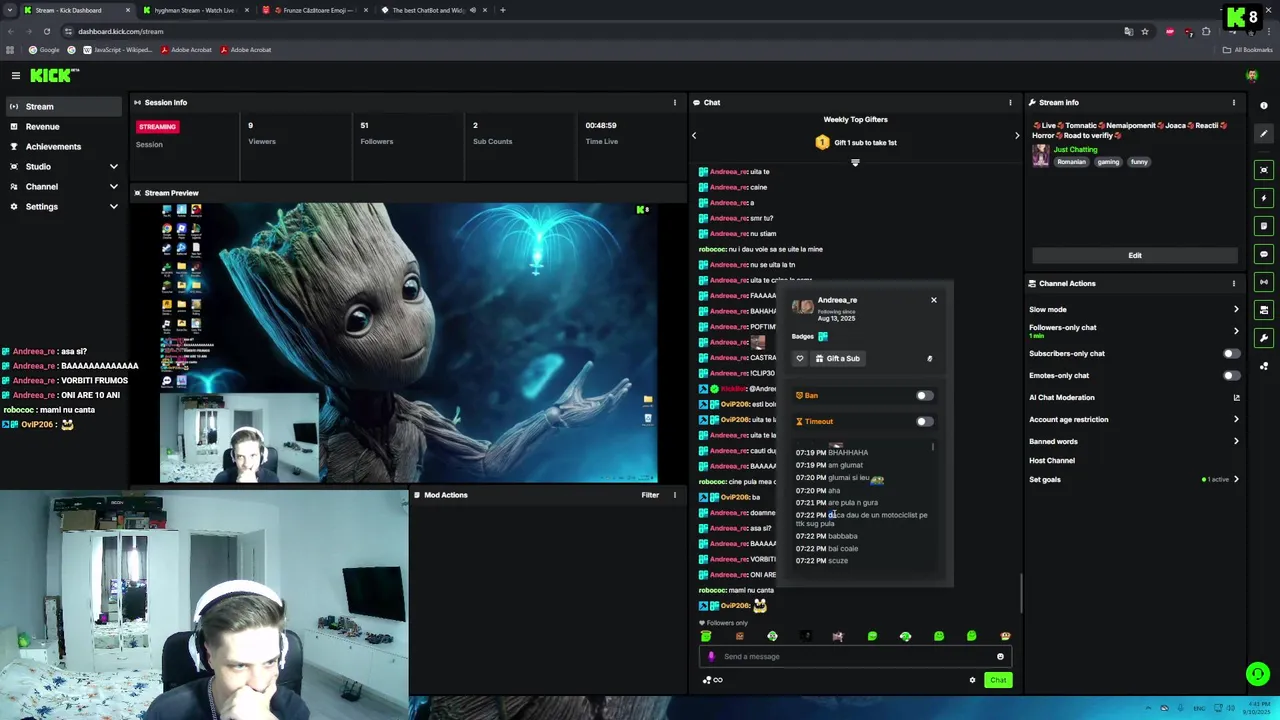Select the Romanian tag

(x=1071, y=162)
